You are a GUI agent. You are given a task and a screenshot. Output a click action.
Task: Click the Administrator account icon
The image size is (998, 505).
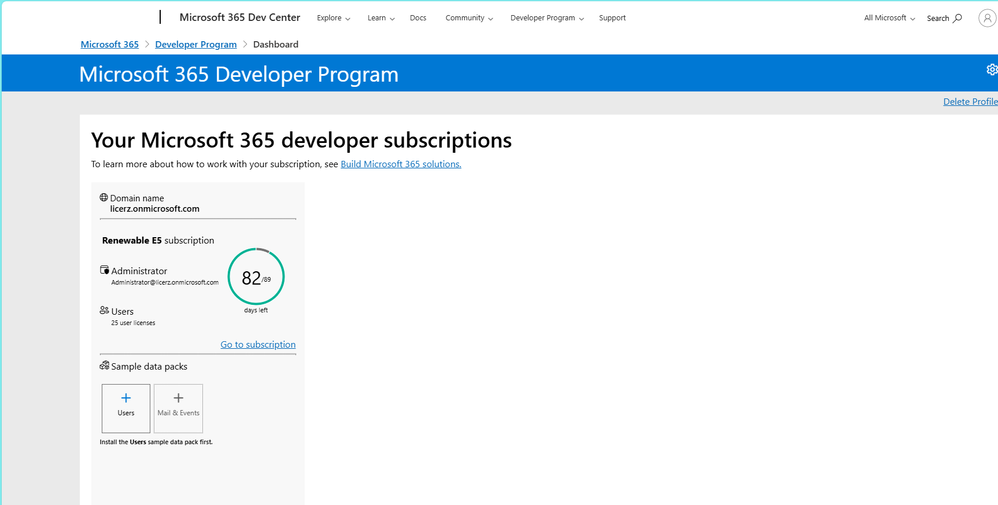104,270
